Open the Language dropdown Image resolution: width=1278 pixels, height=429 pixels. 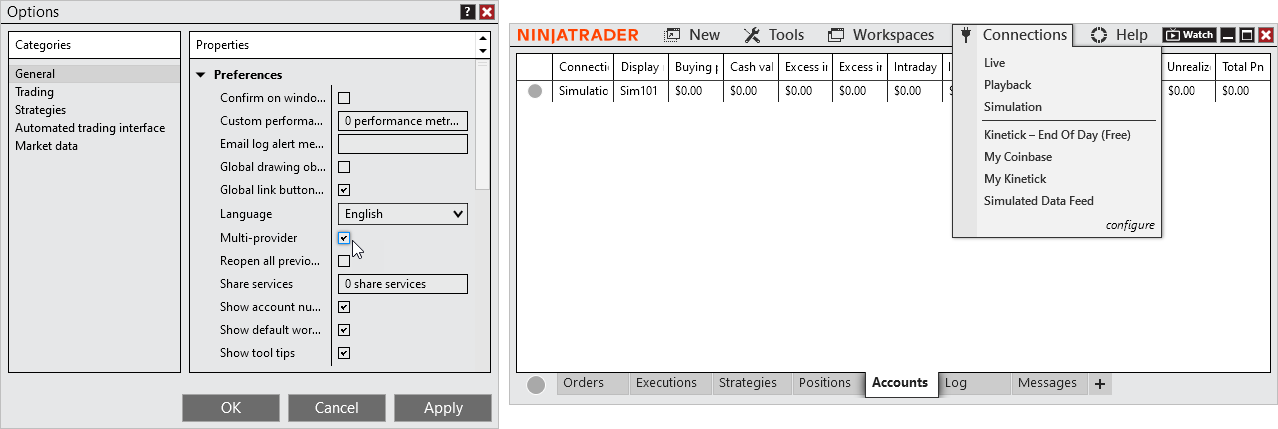pyautogui.click(x=403, y=214)
